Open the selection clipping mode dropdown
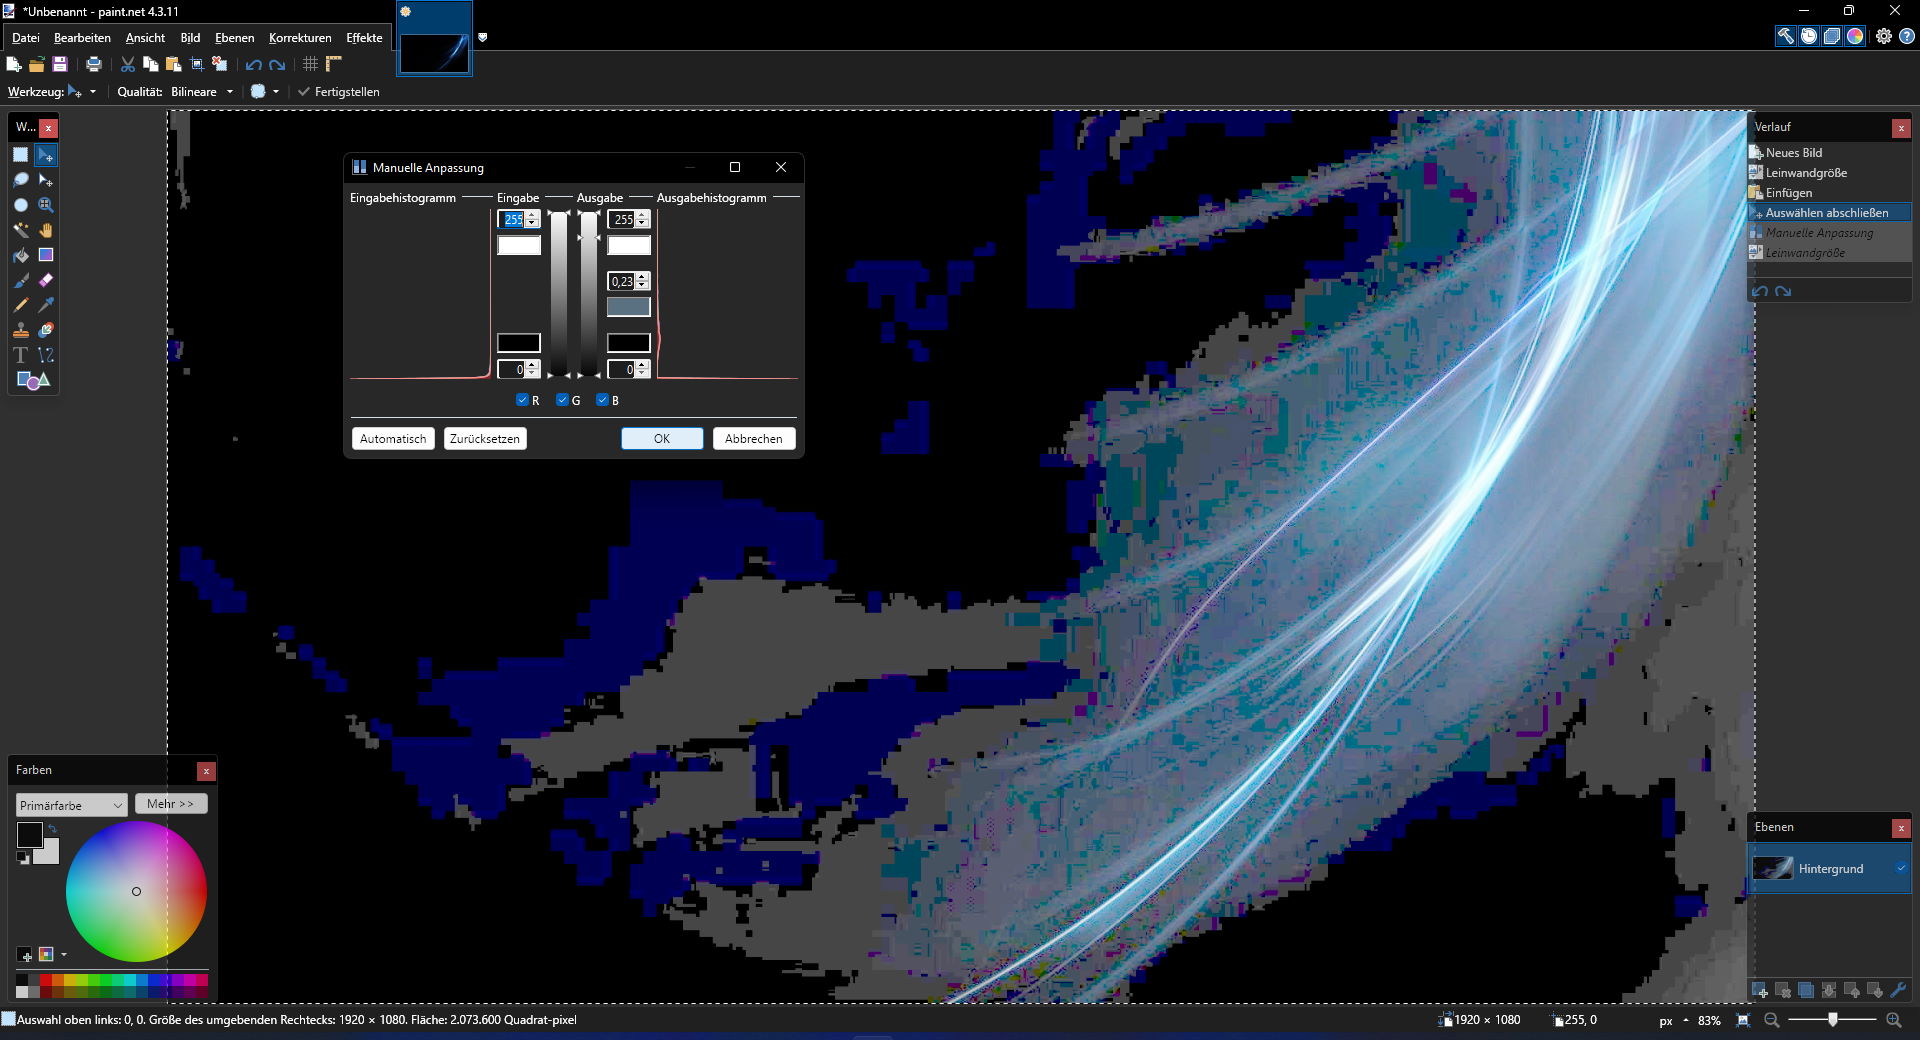Viewport: 1920px width, 1040px height. pos(264,92)
